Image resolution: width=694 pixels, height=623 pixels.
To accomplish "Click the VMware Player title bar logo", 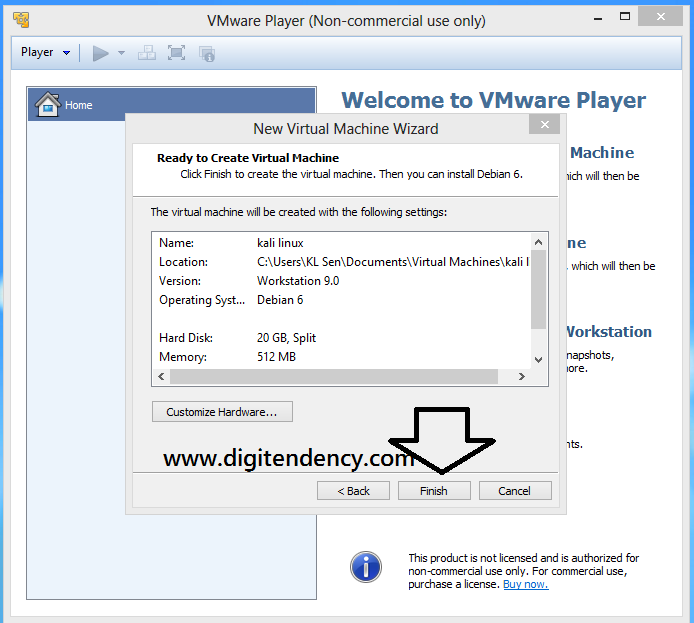I will click(21, 19).
